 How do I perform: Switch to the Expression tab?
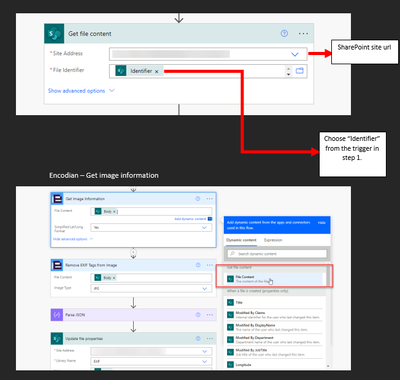click(273, 240)
